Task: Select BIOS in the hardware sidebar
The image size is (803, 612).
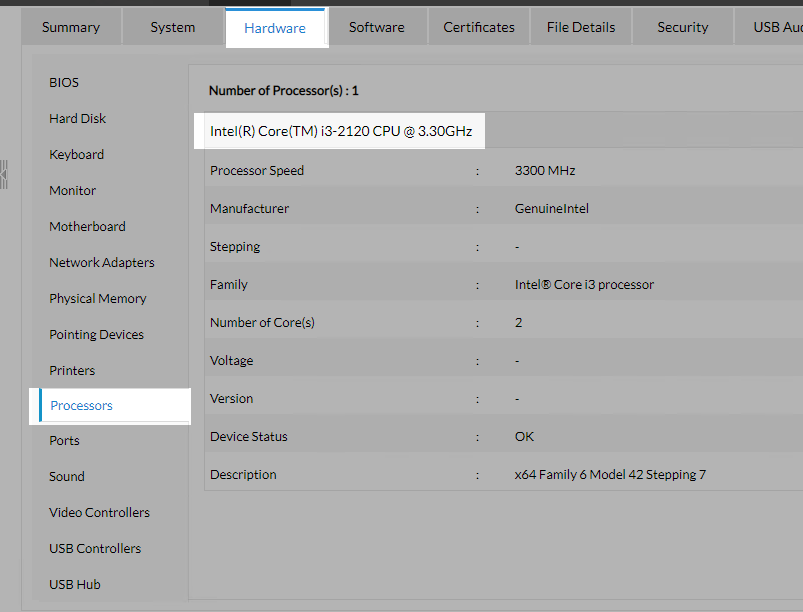Action: pos(64,82)
